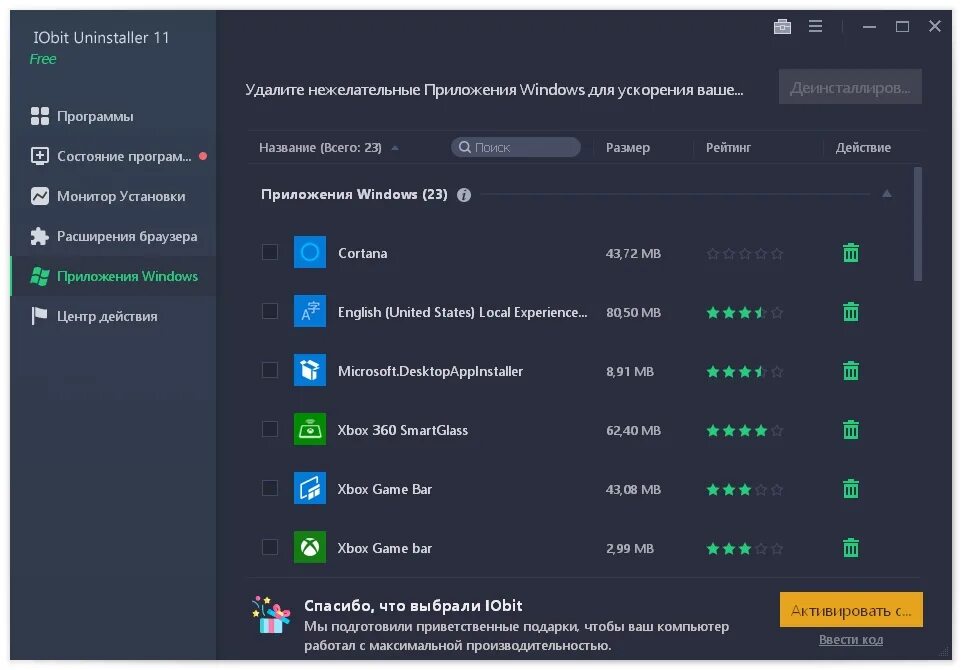962x670 pixels.
Task: Click the magnifier icon in search
Action: [465, 147]
